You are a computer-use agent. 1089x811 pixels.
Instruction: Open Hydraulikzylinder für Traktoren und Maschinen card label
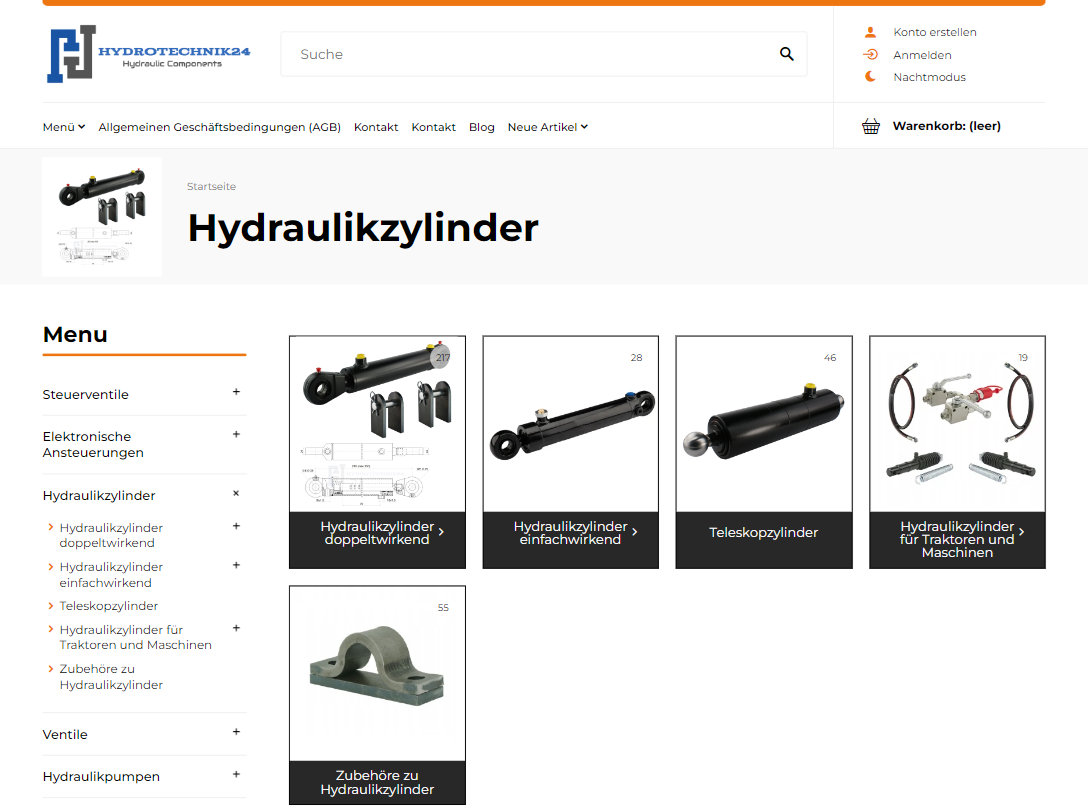pyautogui.click(x=957, y=540)
